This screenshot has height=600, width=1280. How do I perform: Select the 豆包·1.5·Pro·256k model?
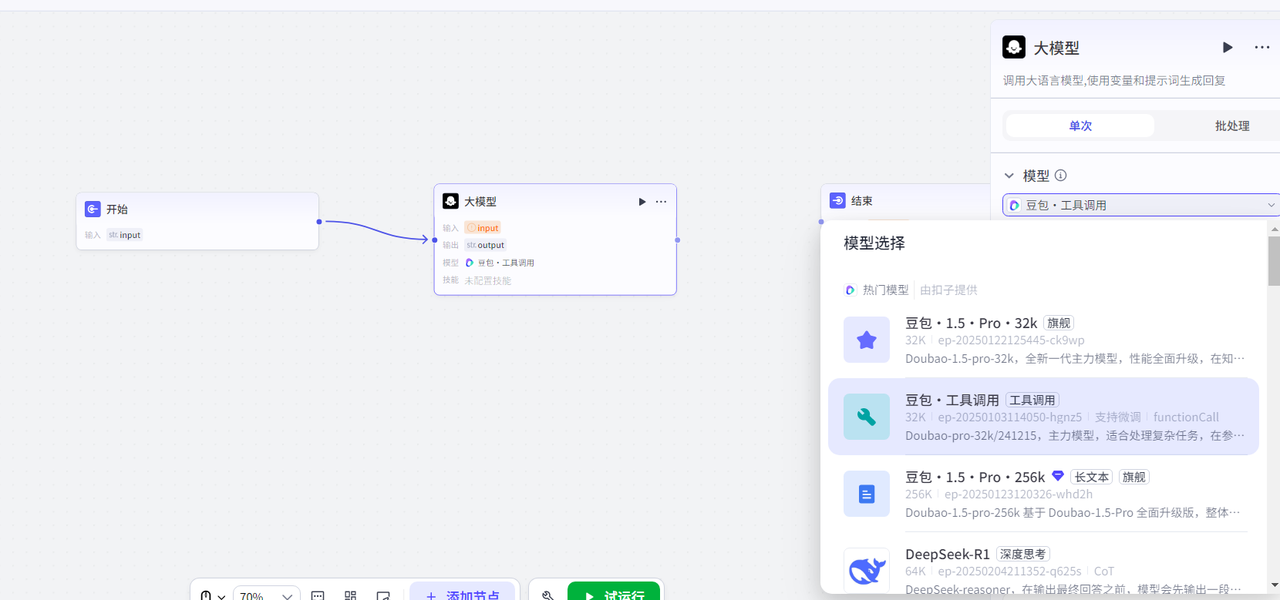click(x=1043, y=494)
